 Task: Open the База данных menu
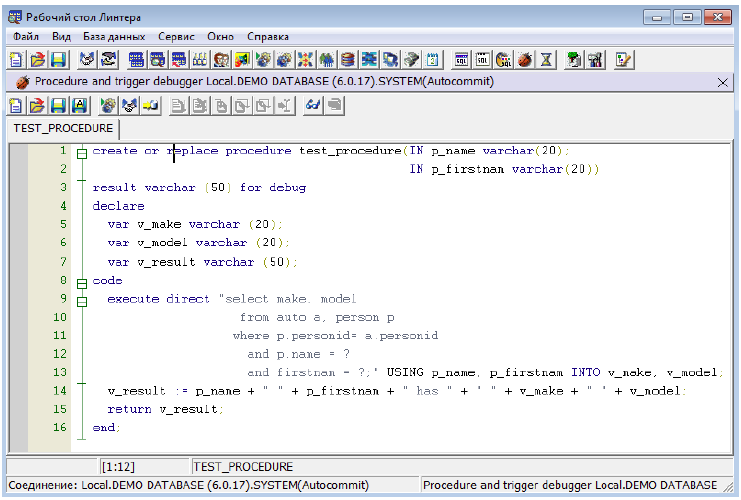pyautogui.click(x=115, y=36)
